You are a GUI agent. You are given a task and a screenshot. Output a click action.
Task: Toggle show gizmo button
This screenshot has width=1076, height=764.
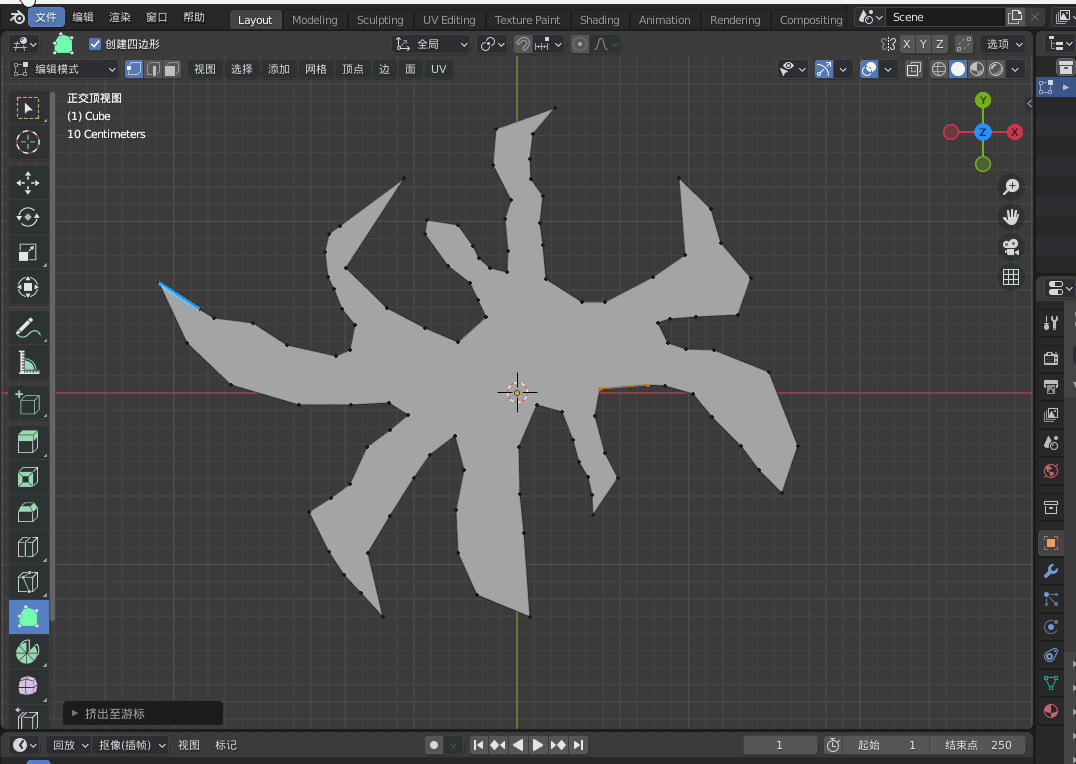(823, 69)
